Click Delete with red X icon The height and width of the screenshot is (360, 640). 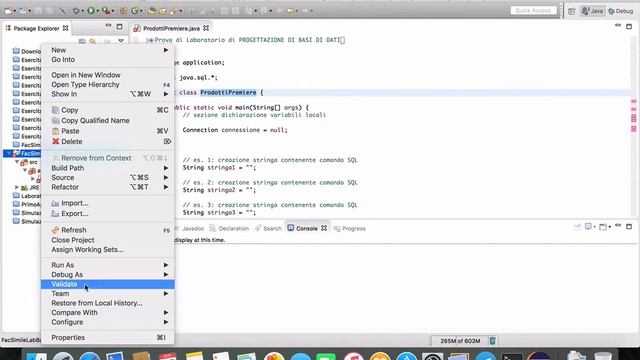108,142
